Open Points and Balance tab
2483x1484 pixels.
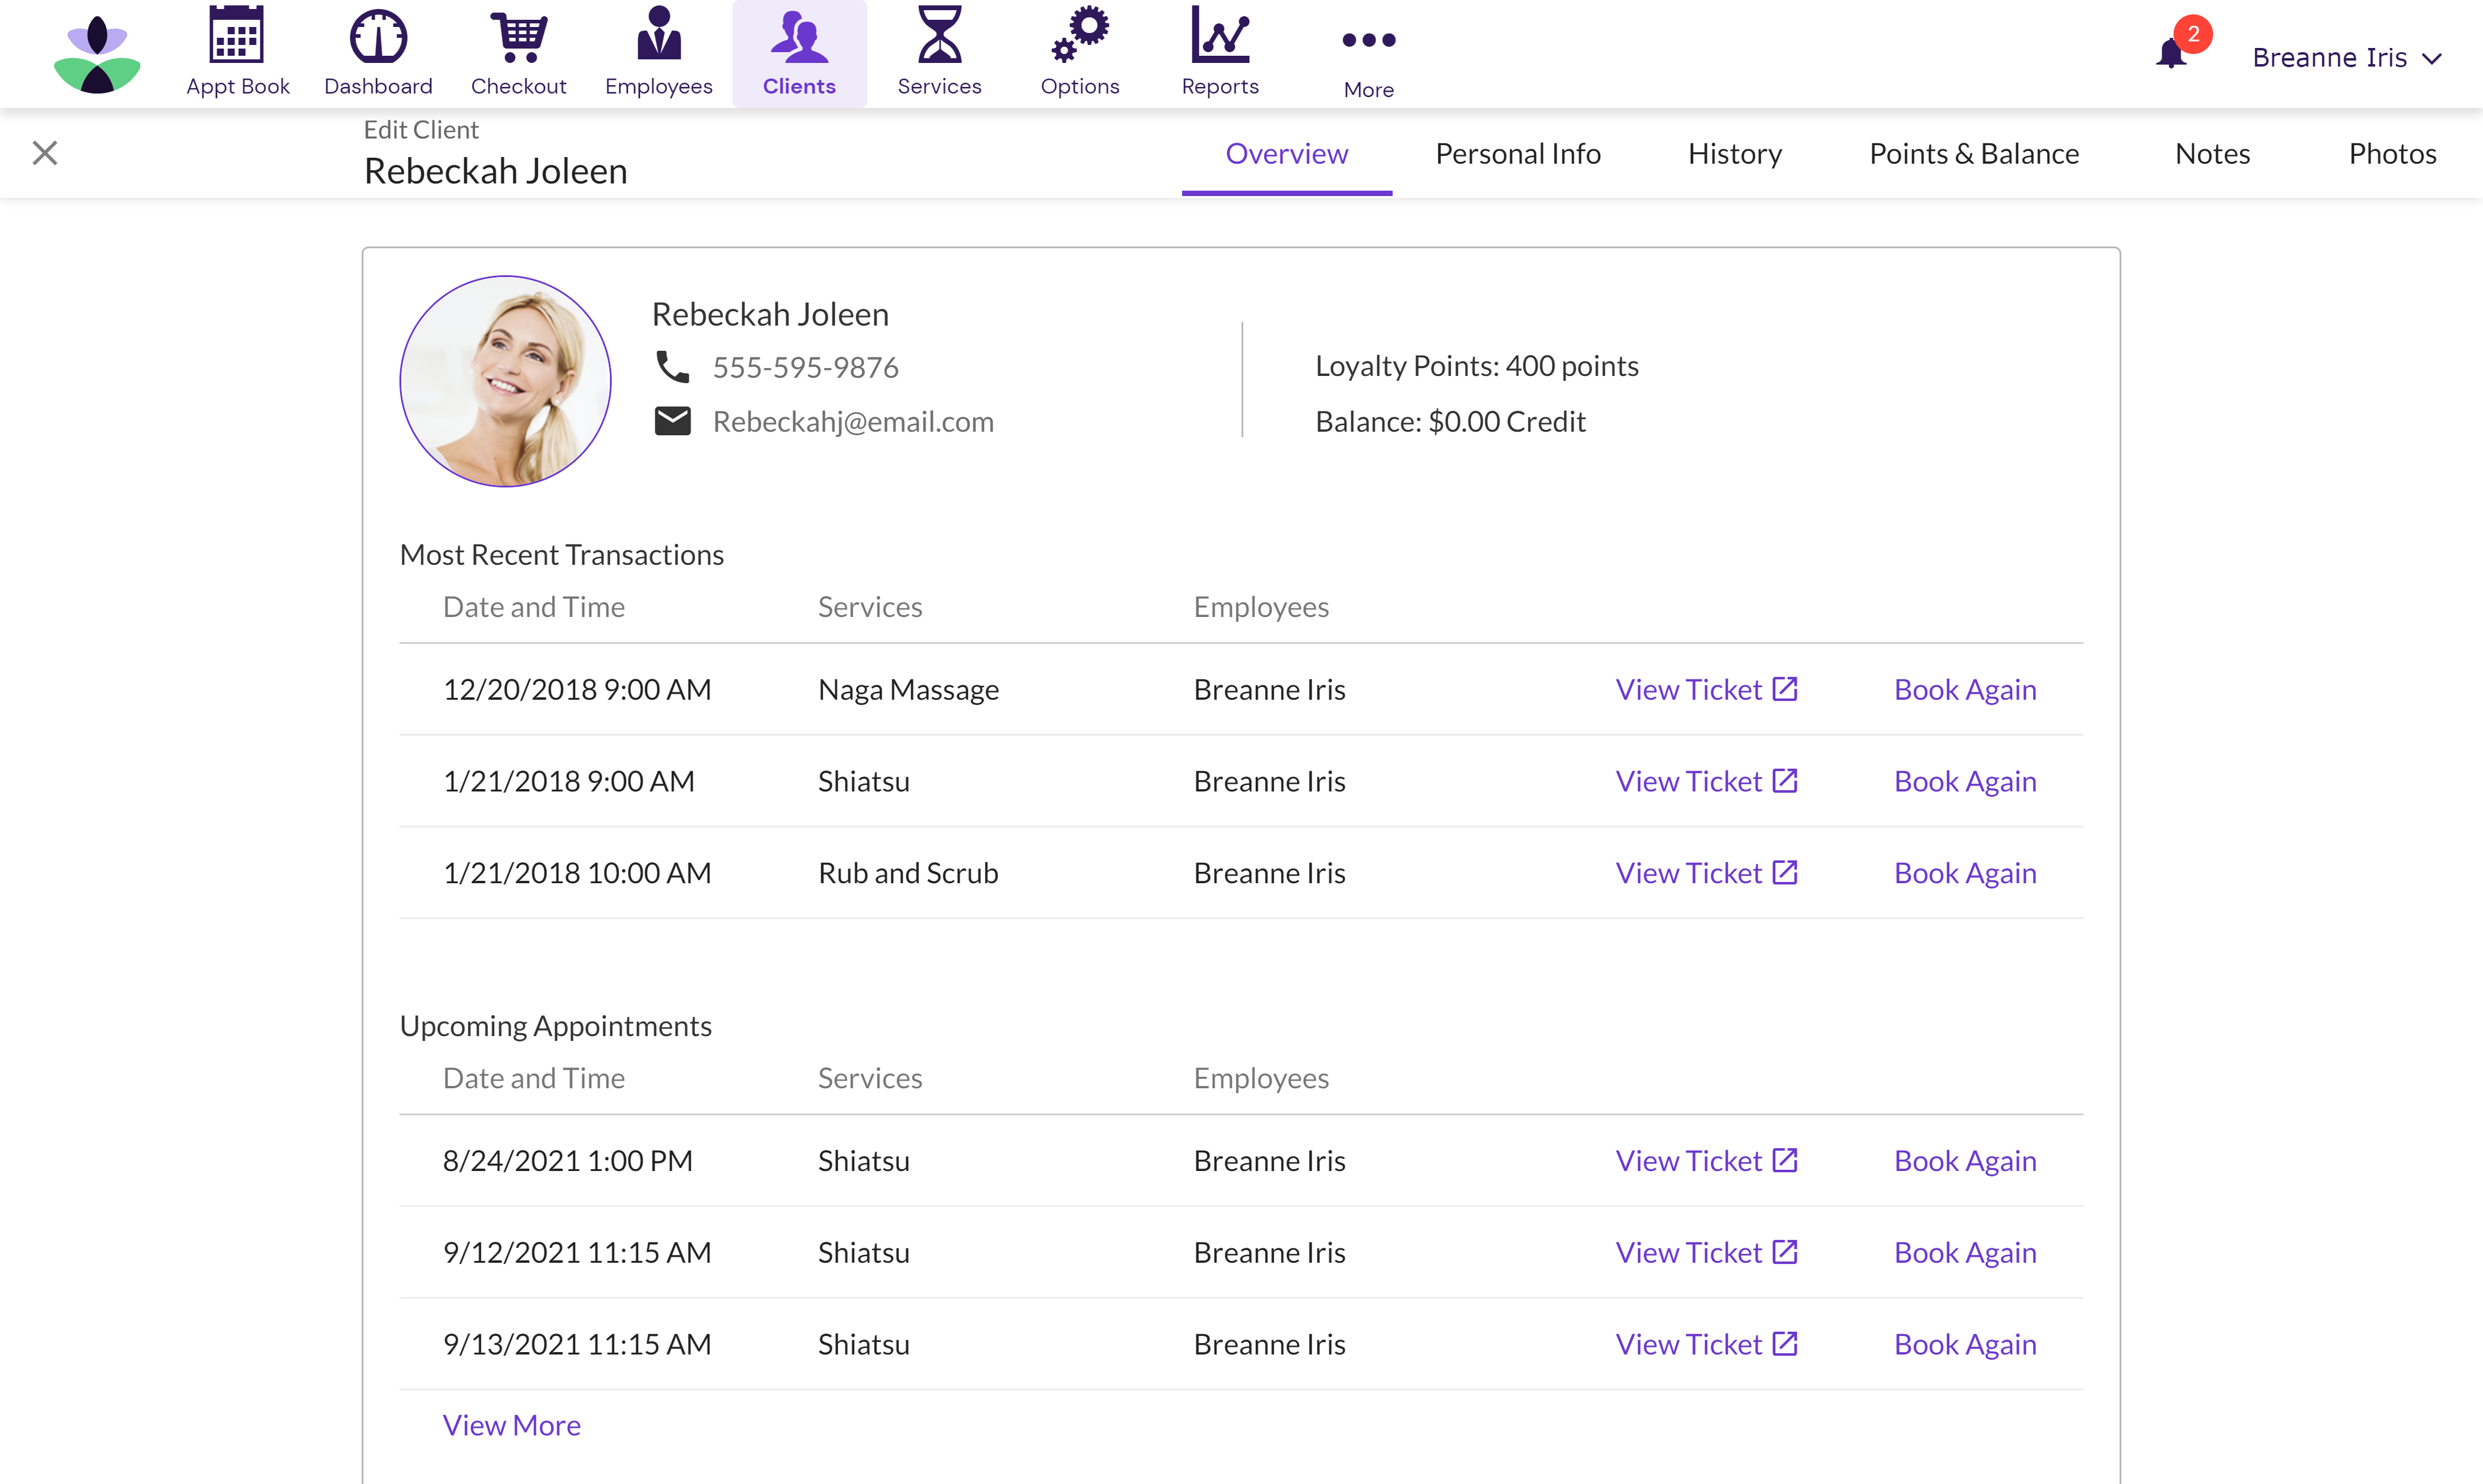(1974, 152)
